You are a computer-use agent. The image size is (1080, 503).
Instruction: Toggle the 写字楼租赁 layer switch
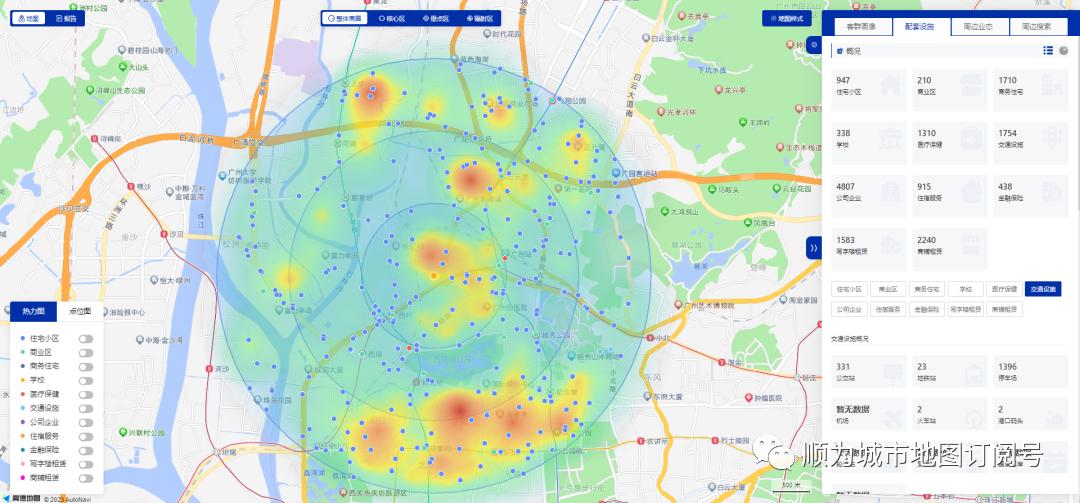pyautogui.click(x=85, y=464)
